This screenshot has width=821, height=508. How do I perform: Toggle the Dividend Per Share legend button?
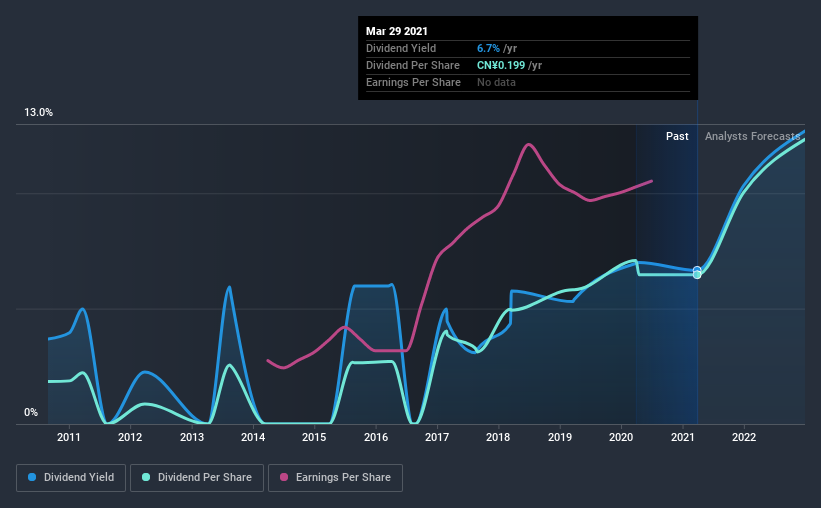[197, 478]
